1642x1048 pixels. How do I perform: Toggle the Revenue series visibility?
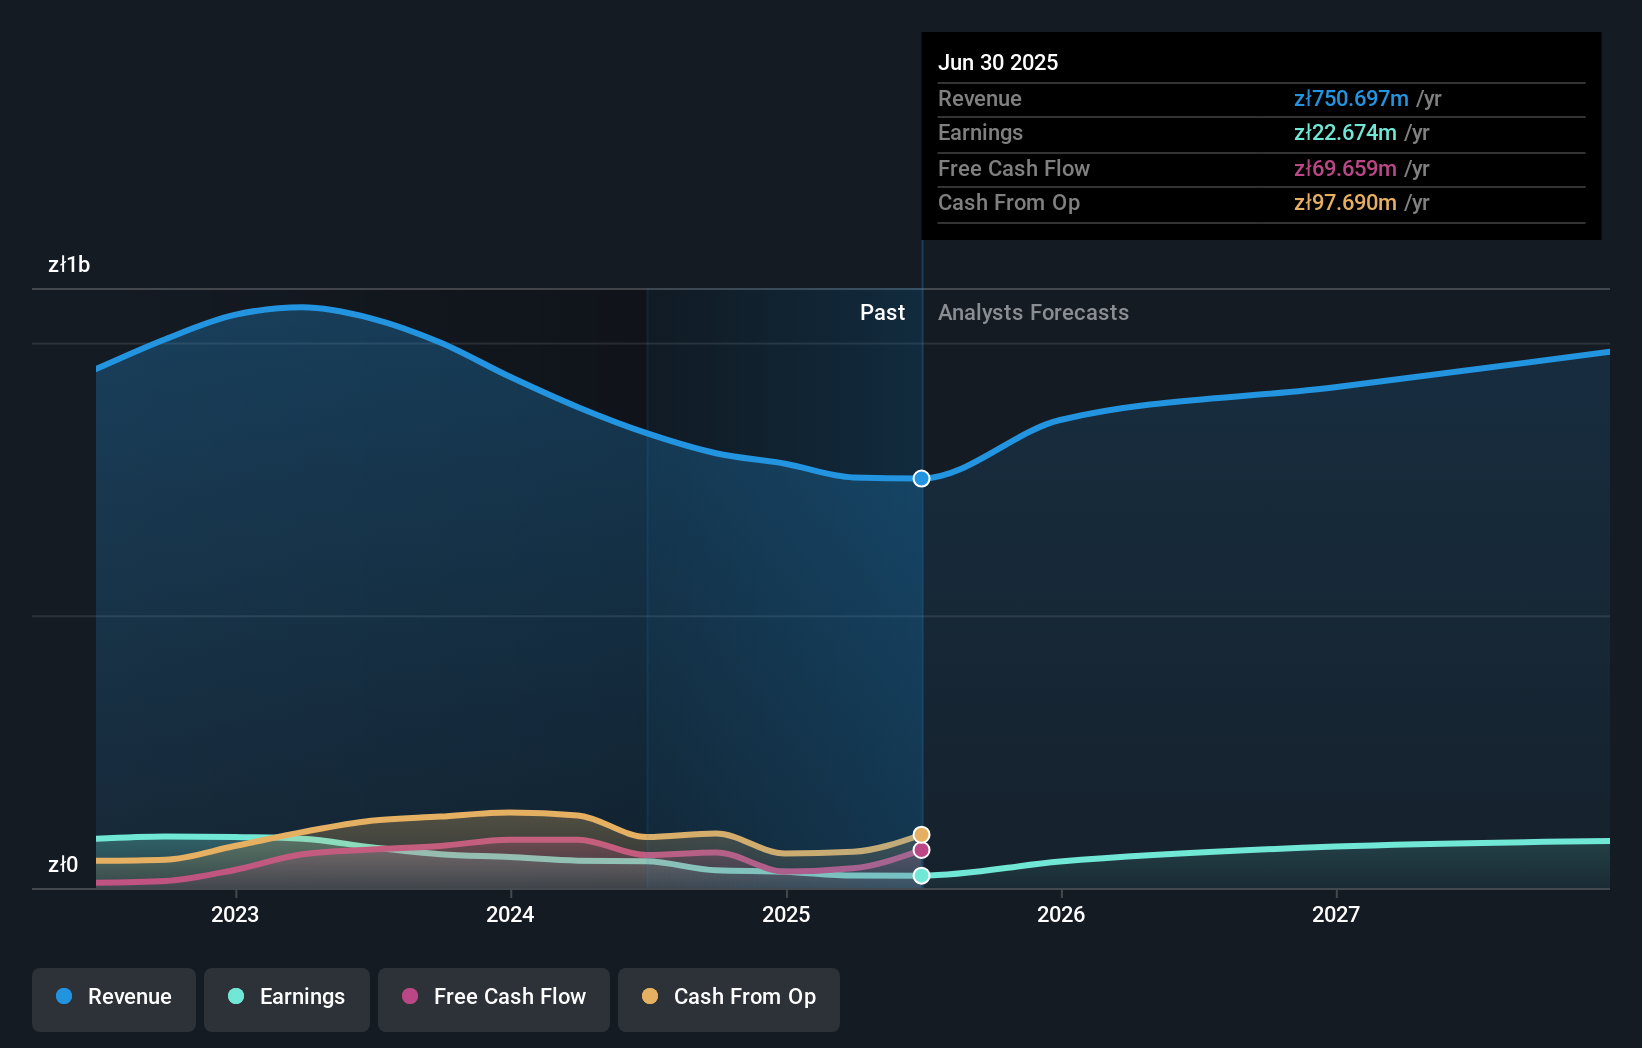click(x=113, y=997)
